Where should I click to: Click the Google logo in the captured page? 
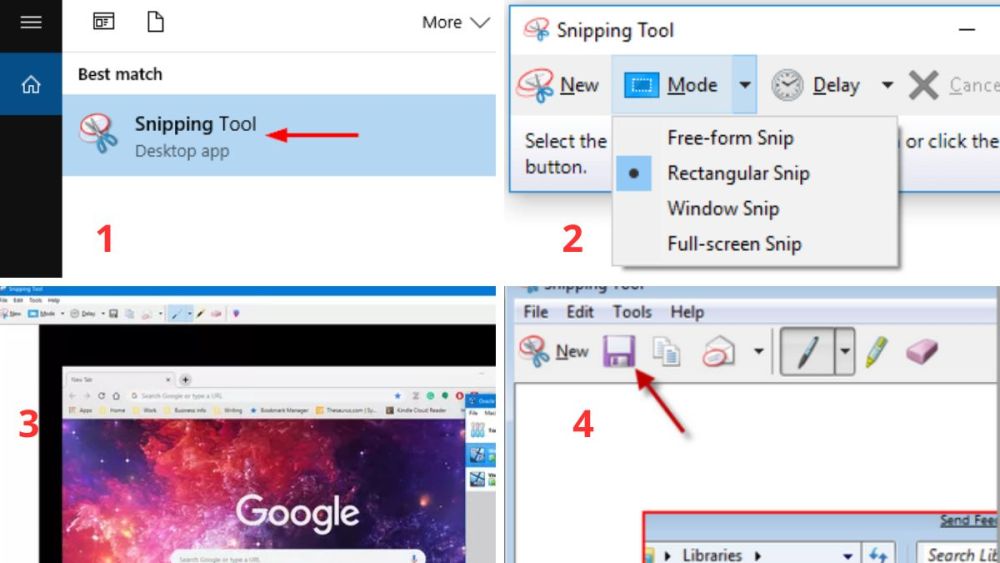coord(297,514)
